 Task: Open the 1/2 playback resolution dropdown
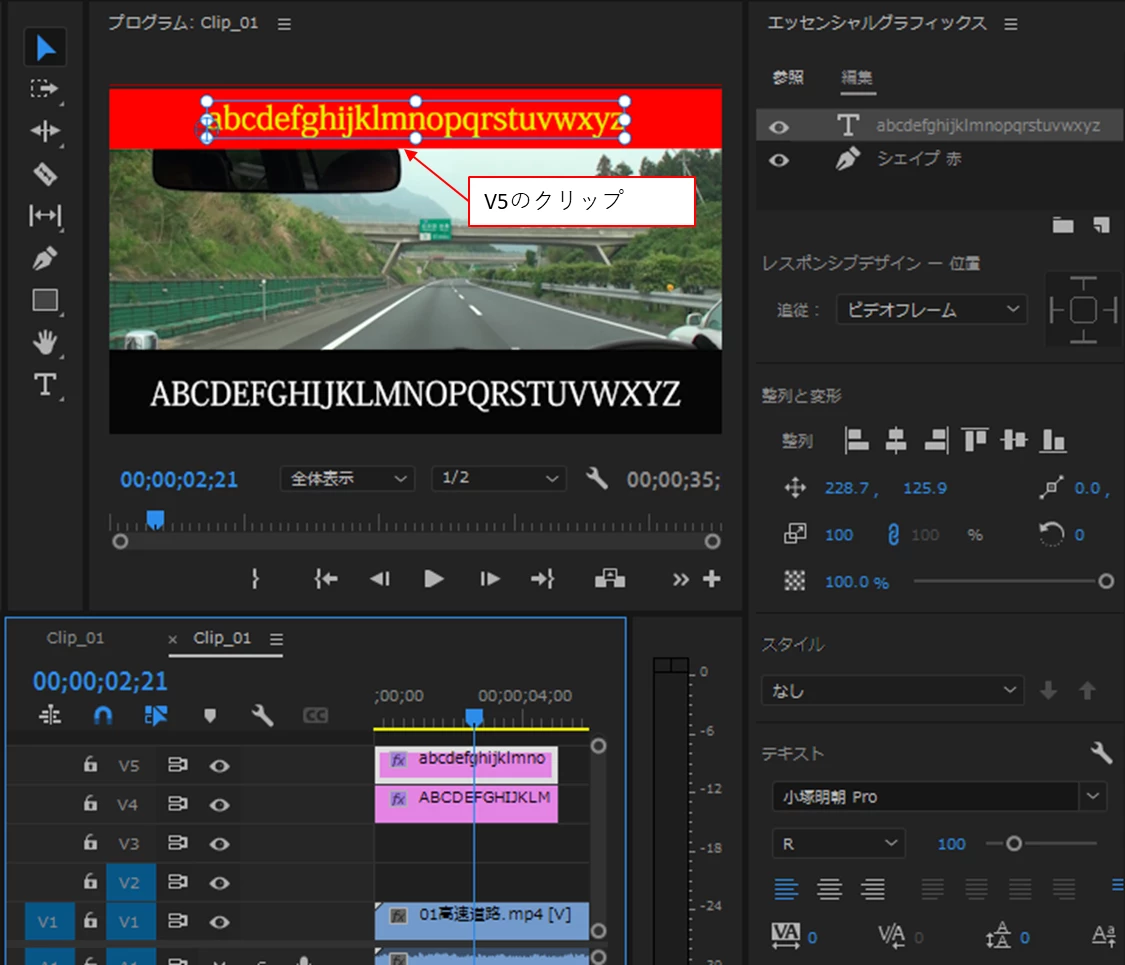[499, 478]
